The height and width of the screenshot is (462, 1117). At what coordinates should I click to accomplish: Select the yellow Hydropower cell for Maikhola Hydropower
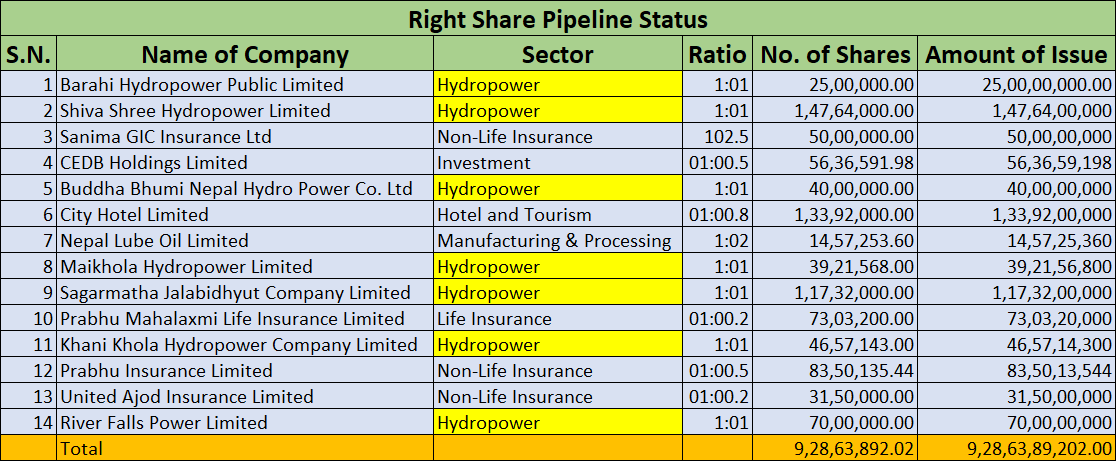558,266
